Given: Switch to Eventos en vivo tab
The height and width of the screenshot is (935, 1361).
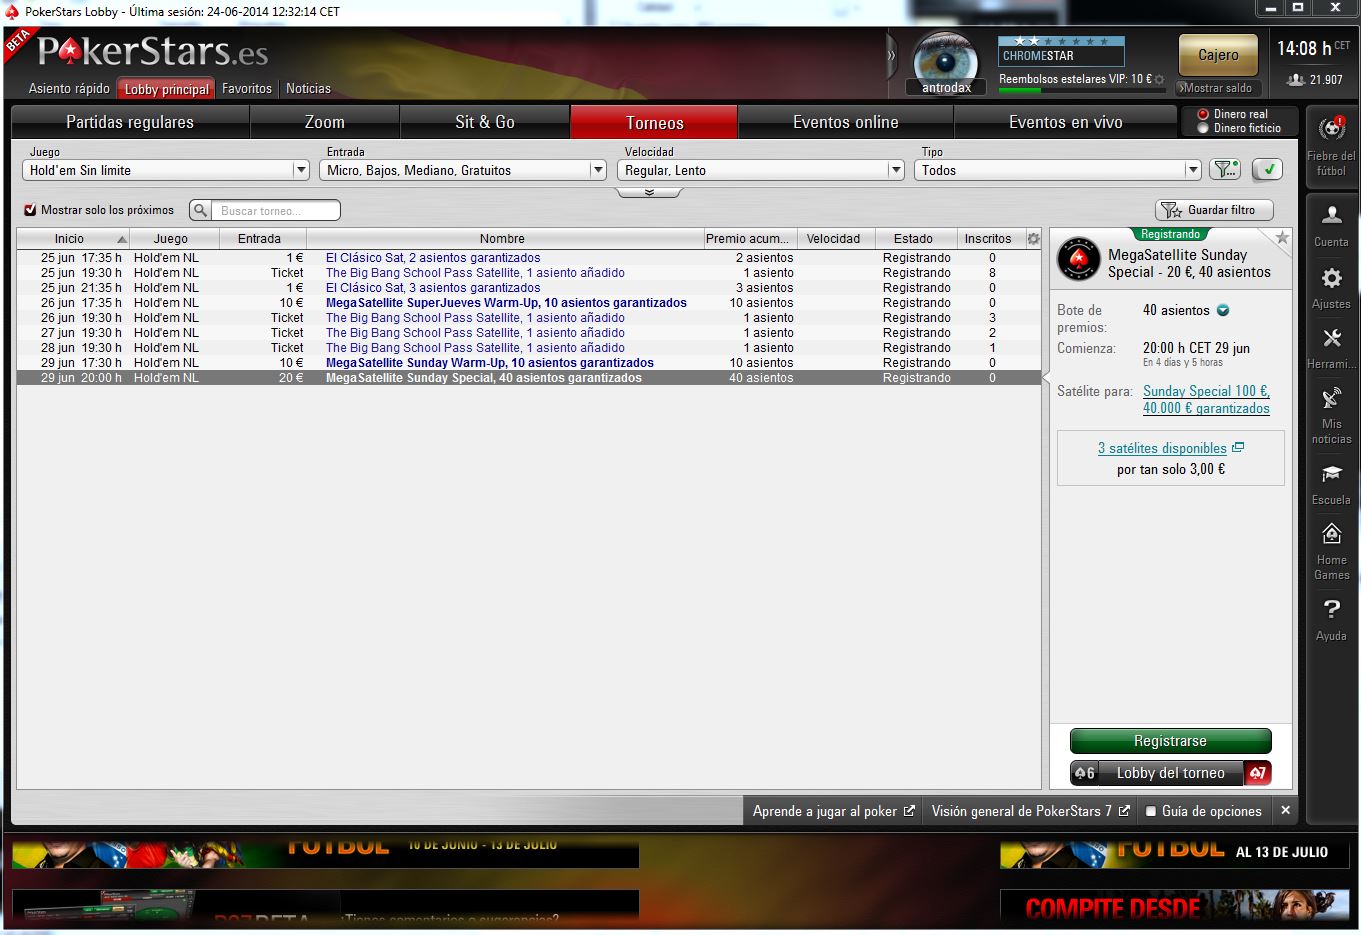Looking at the screenshot, I should pos(1066,122).
